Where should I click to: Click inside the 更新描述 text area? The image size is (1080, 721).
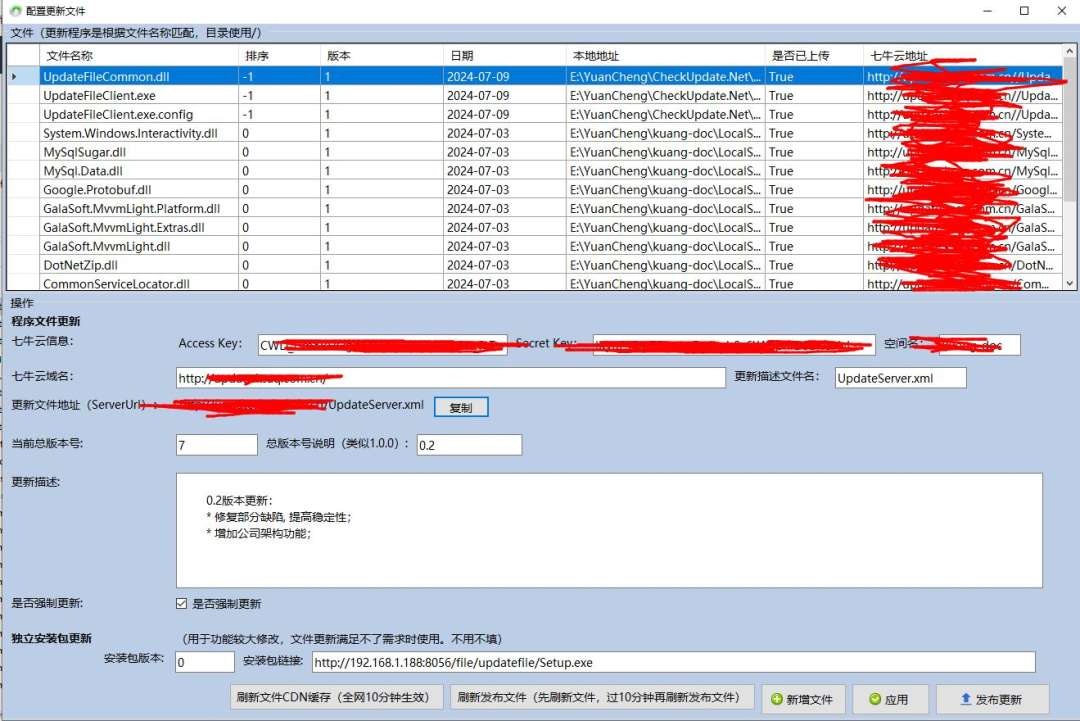pyautogui.click(x=609, y=530)
